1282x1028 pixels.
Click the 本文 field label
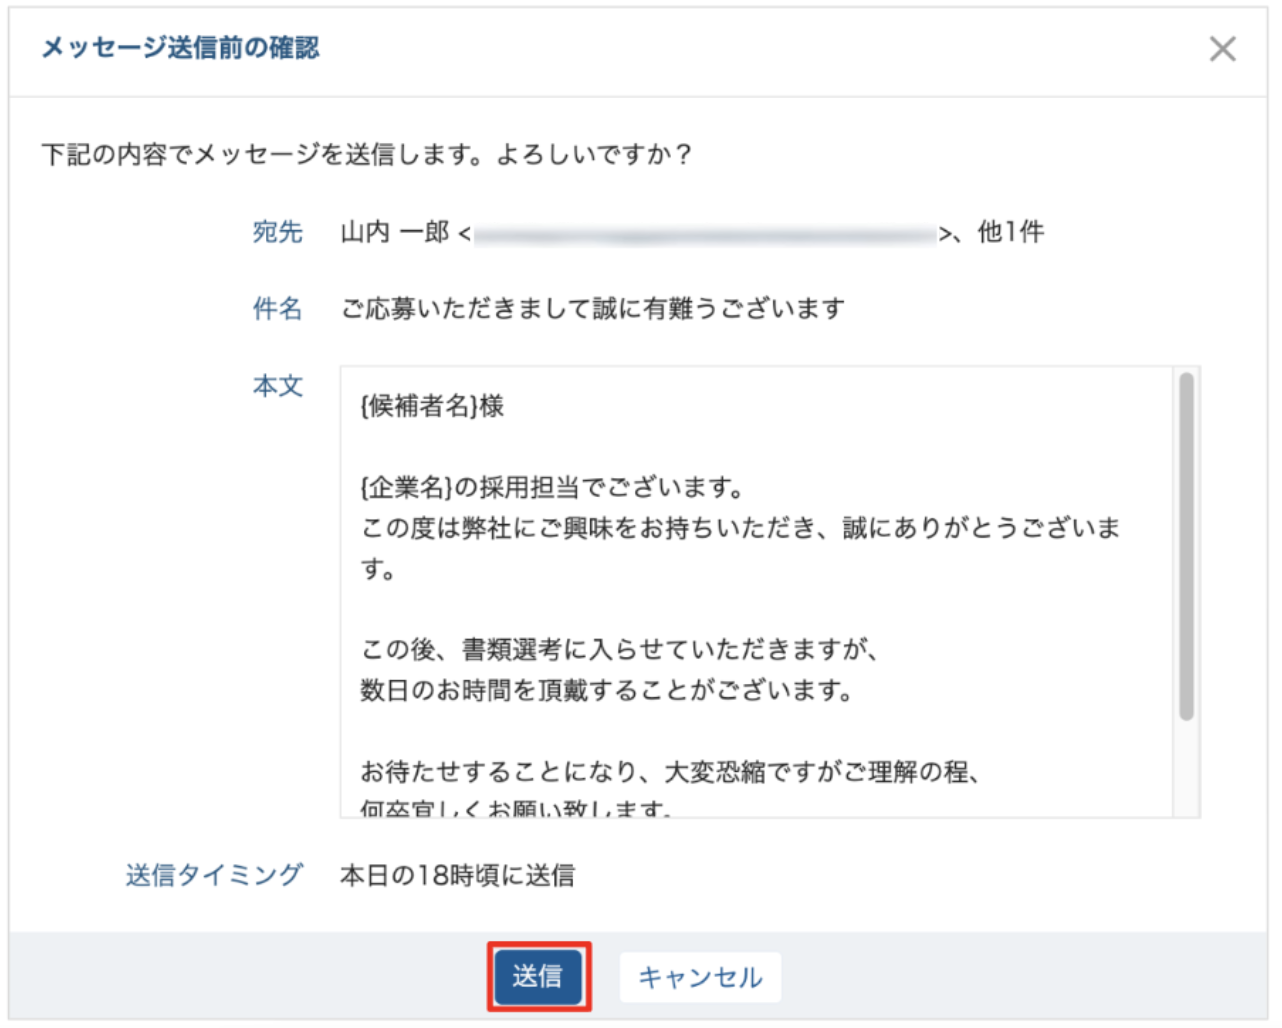(277, 386)
